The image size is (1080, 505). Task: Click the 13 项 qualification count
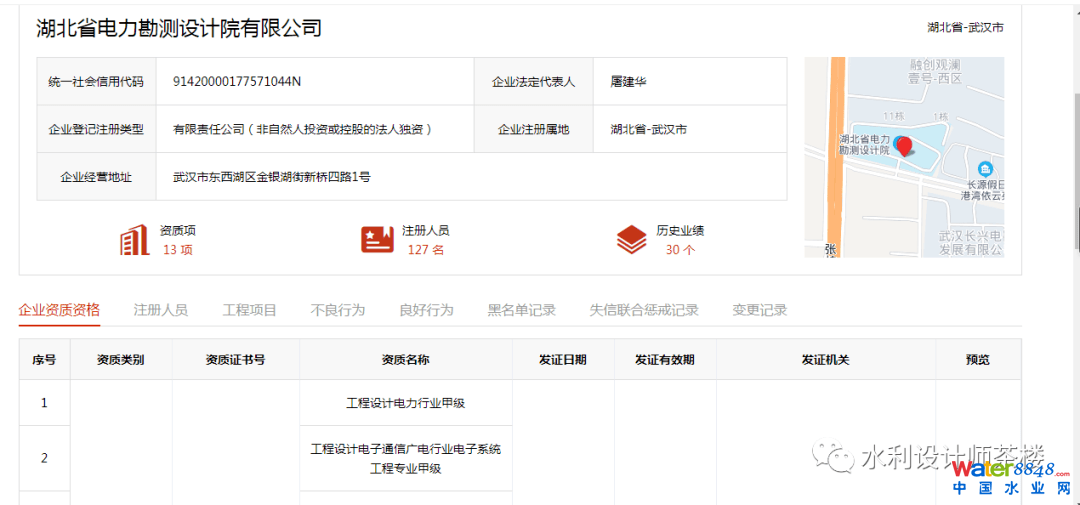click(178, 250)
